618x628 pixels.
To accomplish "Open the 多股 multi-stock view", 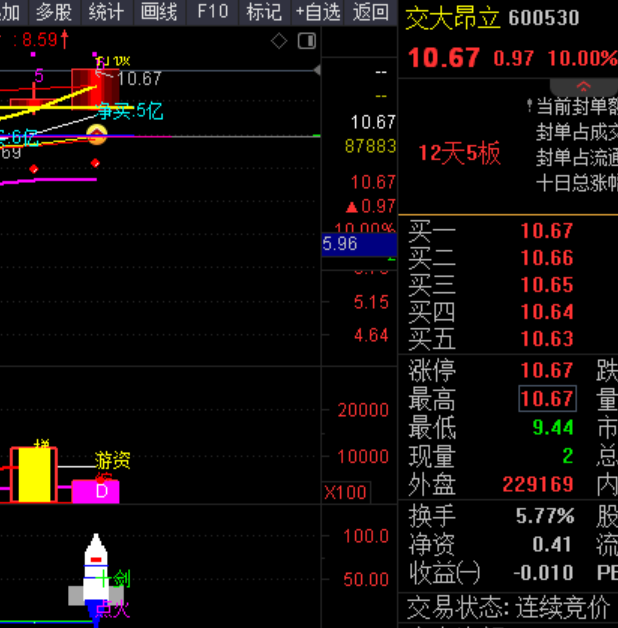I will [54, 12].
